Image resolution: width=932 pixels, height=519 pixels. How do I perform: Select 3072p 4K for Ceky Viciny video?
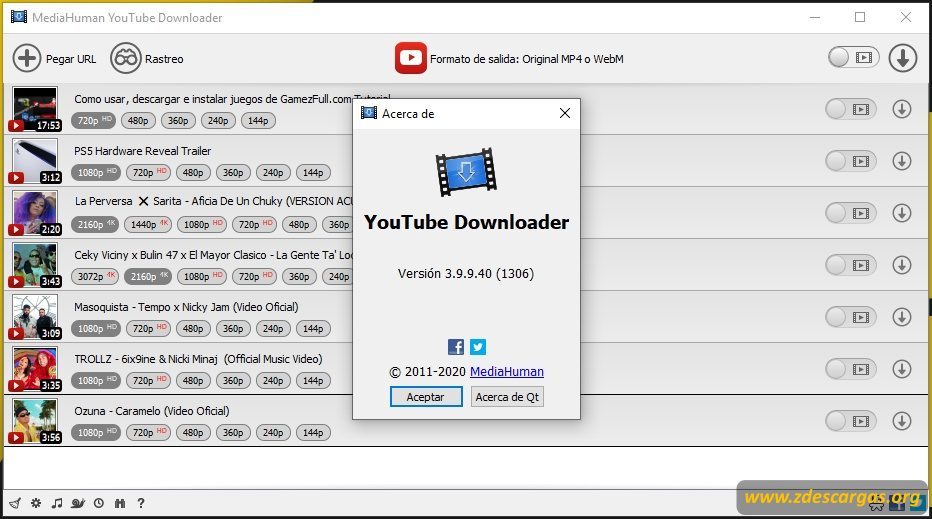coord(95,276)
